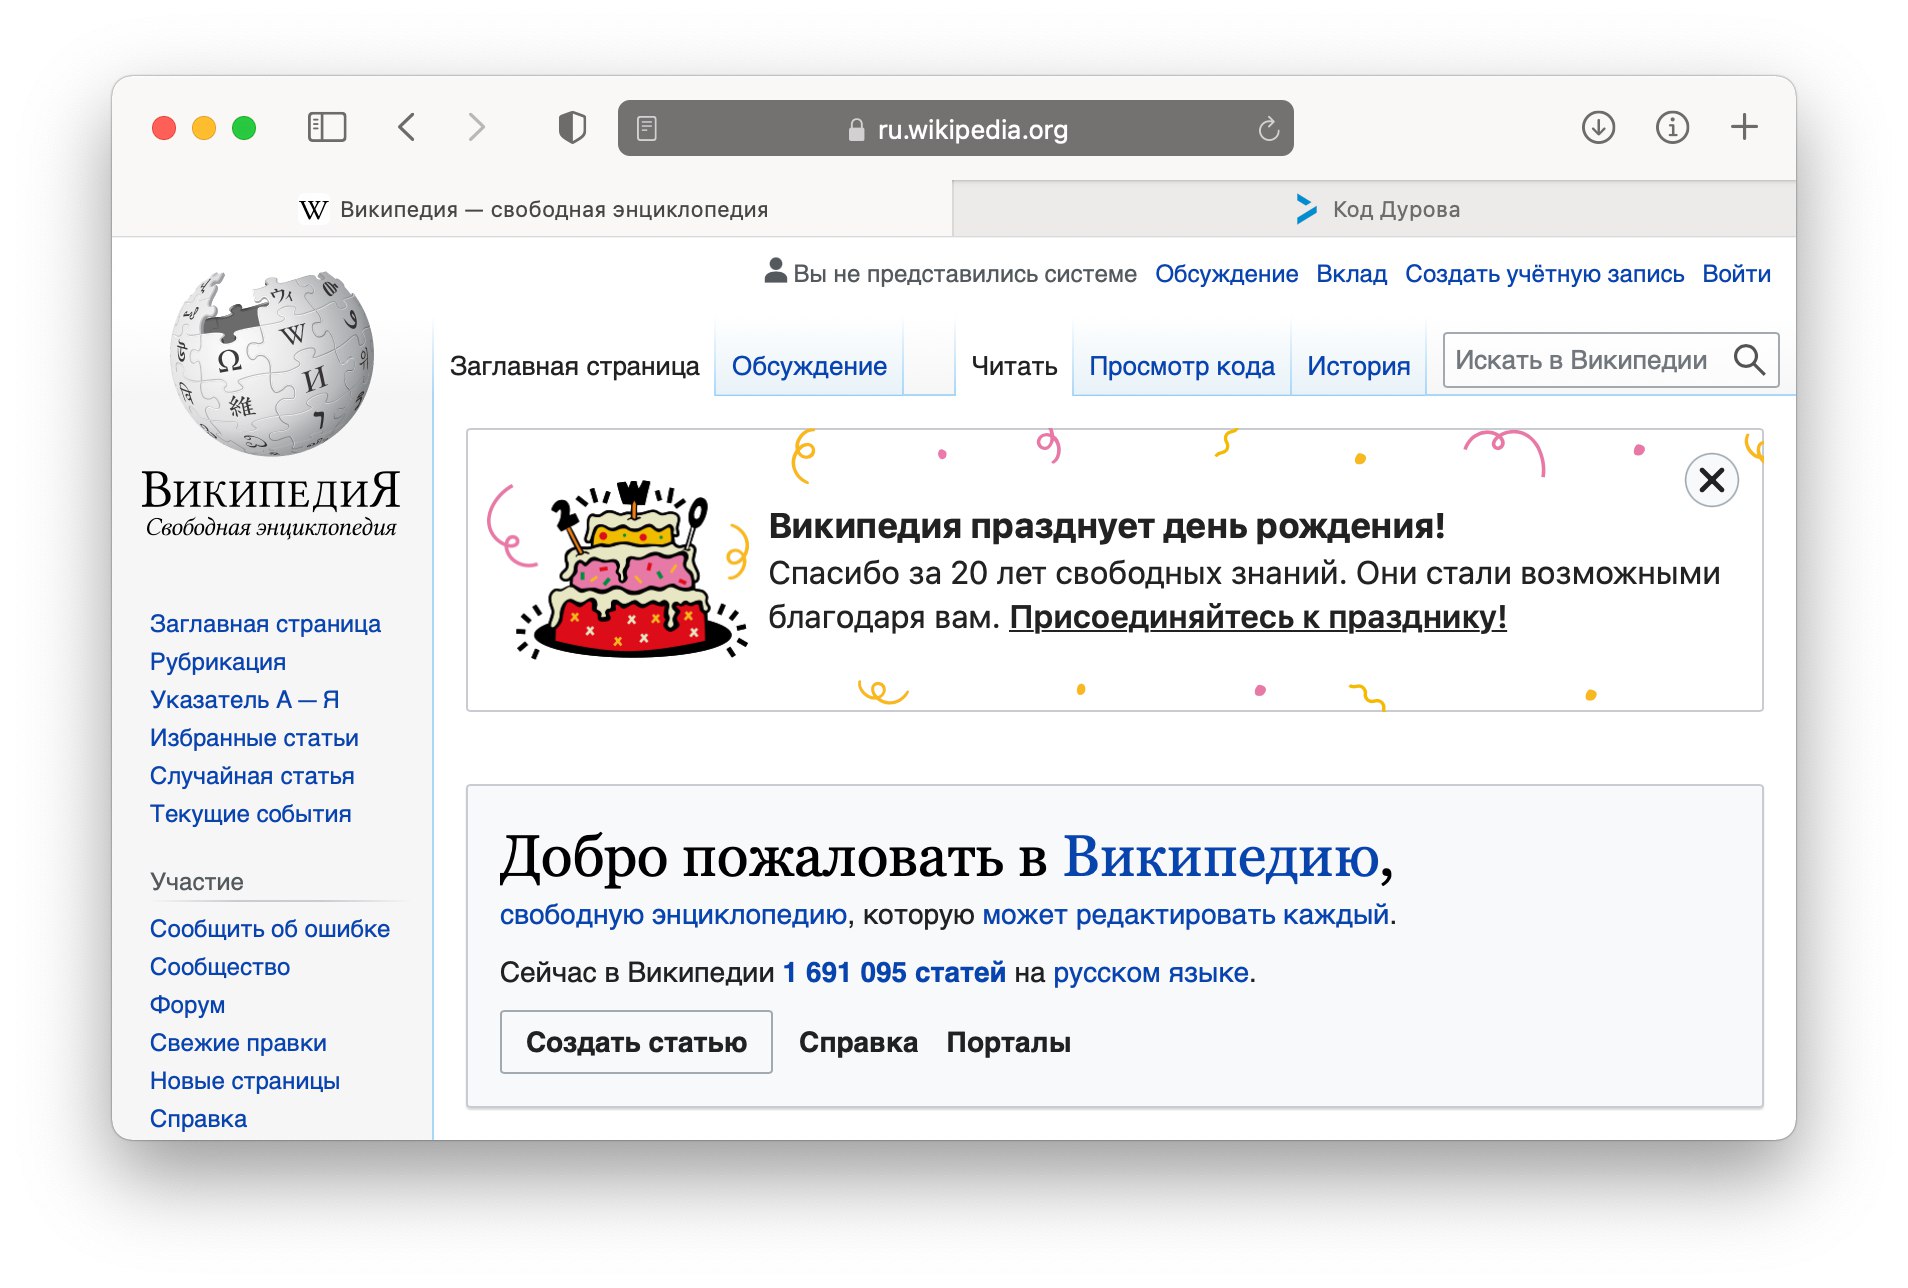
Task: Open Текущие события in sidebar
Action: (x=250, y=814)
